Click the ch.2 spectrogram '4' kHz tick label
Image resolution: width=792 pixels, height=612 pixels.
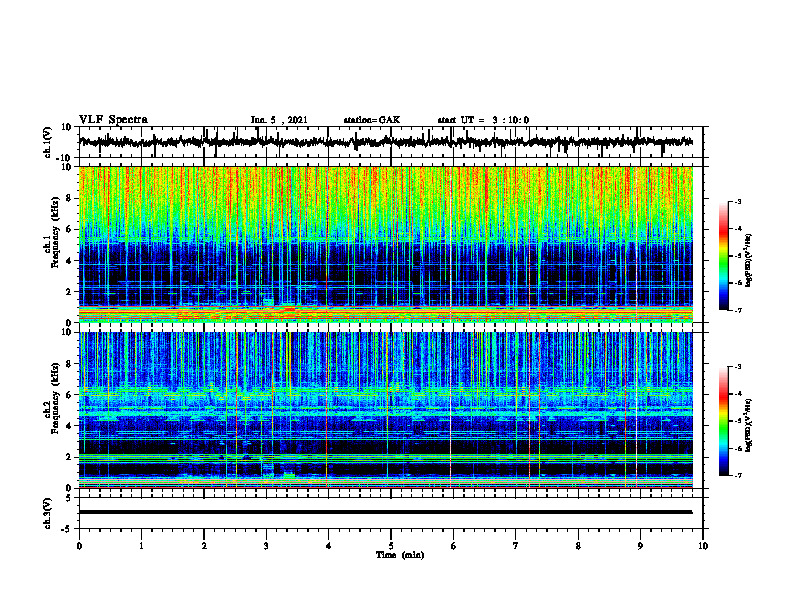69,426
